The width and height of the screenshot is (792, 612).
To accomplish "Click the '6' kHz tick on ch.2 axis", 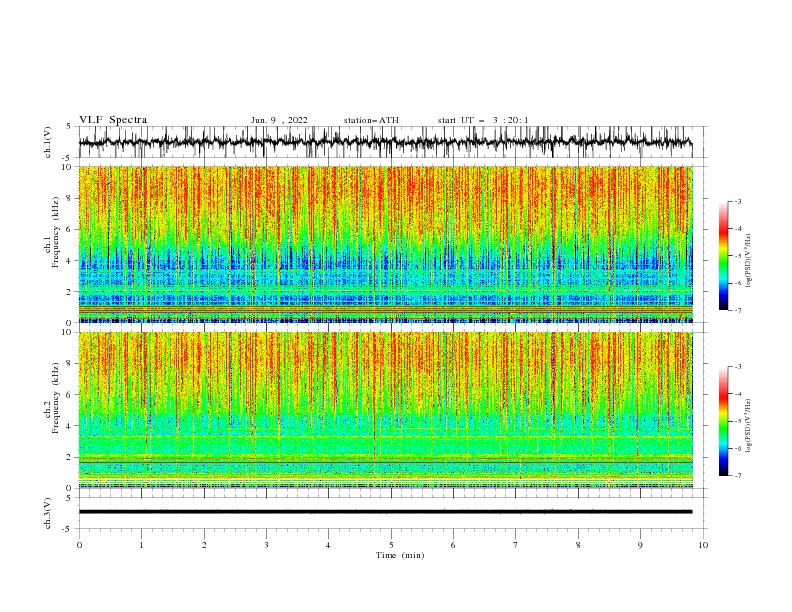I will coord(69,395).
